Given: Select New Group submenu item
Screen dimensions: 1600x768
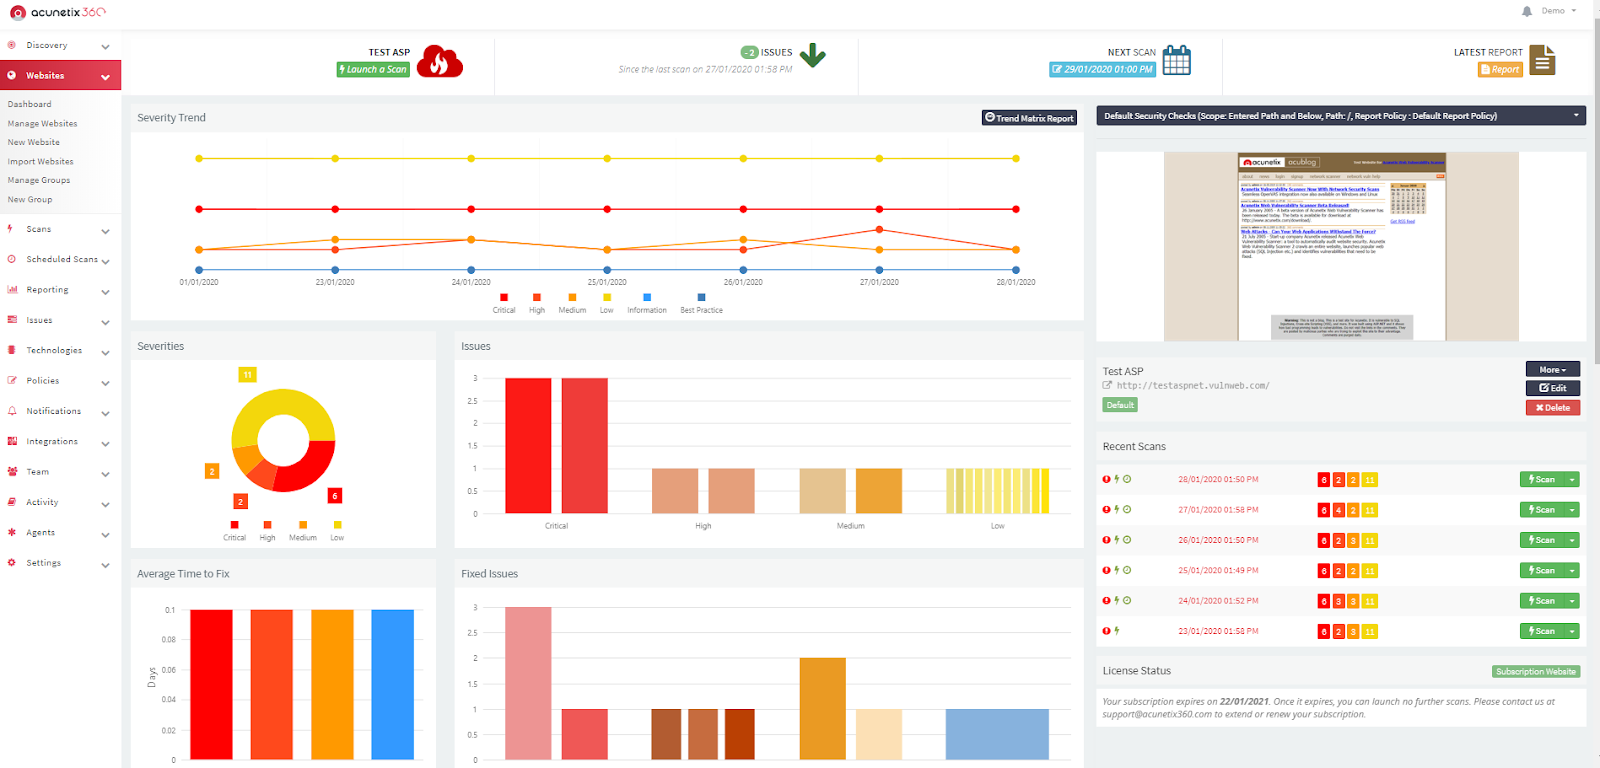Looking at the screenshot, I should click(x=29, y=199).
